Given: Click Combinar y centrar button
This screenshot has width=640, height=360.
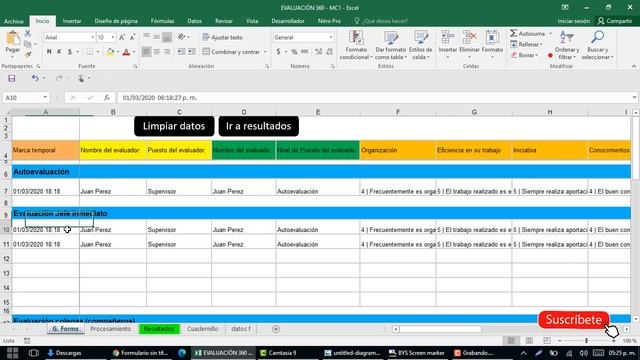Looking at the screenshot, I should 231,52.
